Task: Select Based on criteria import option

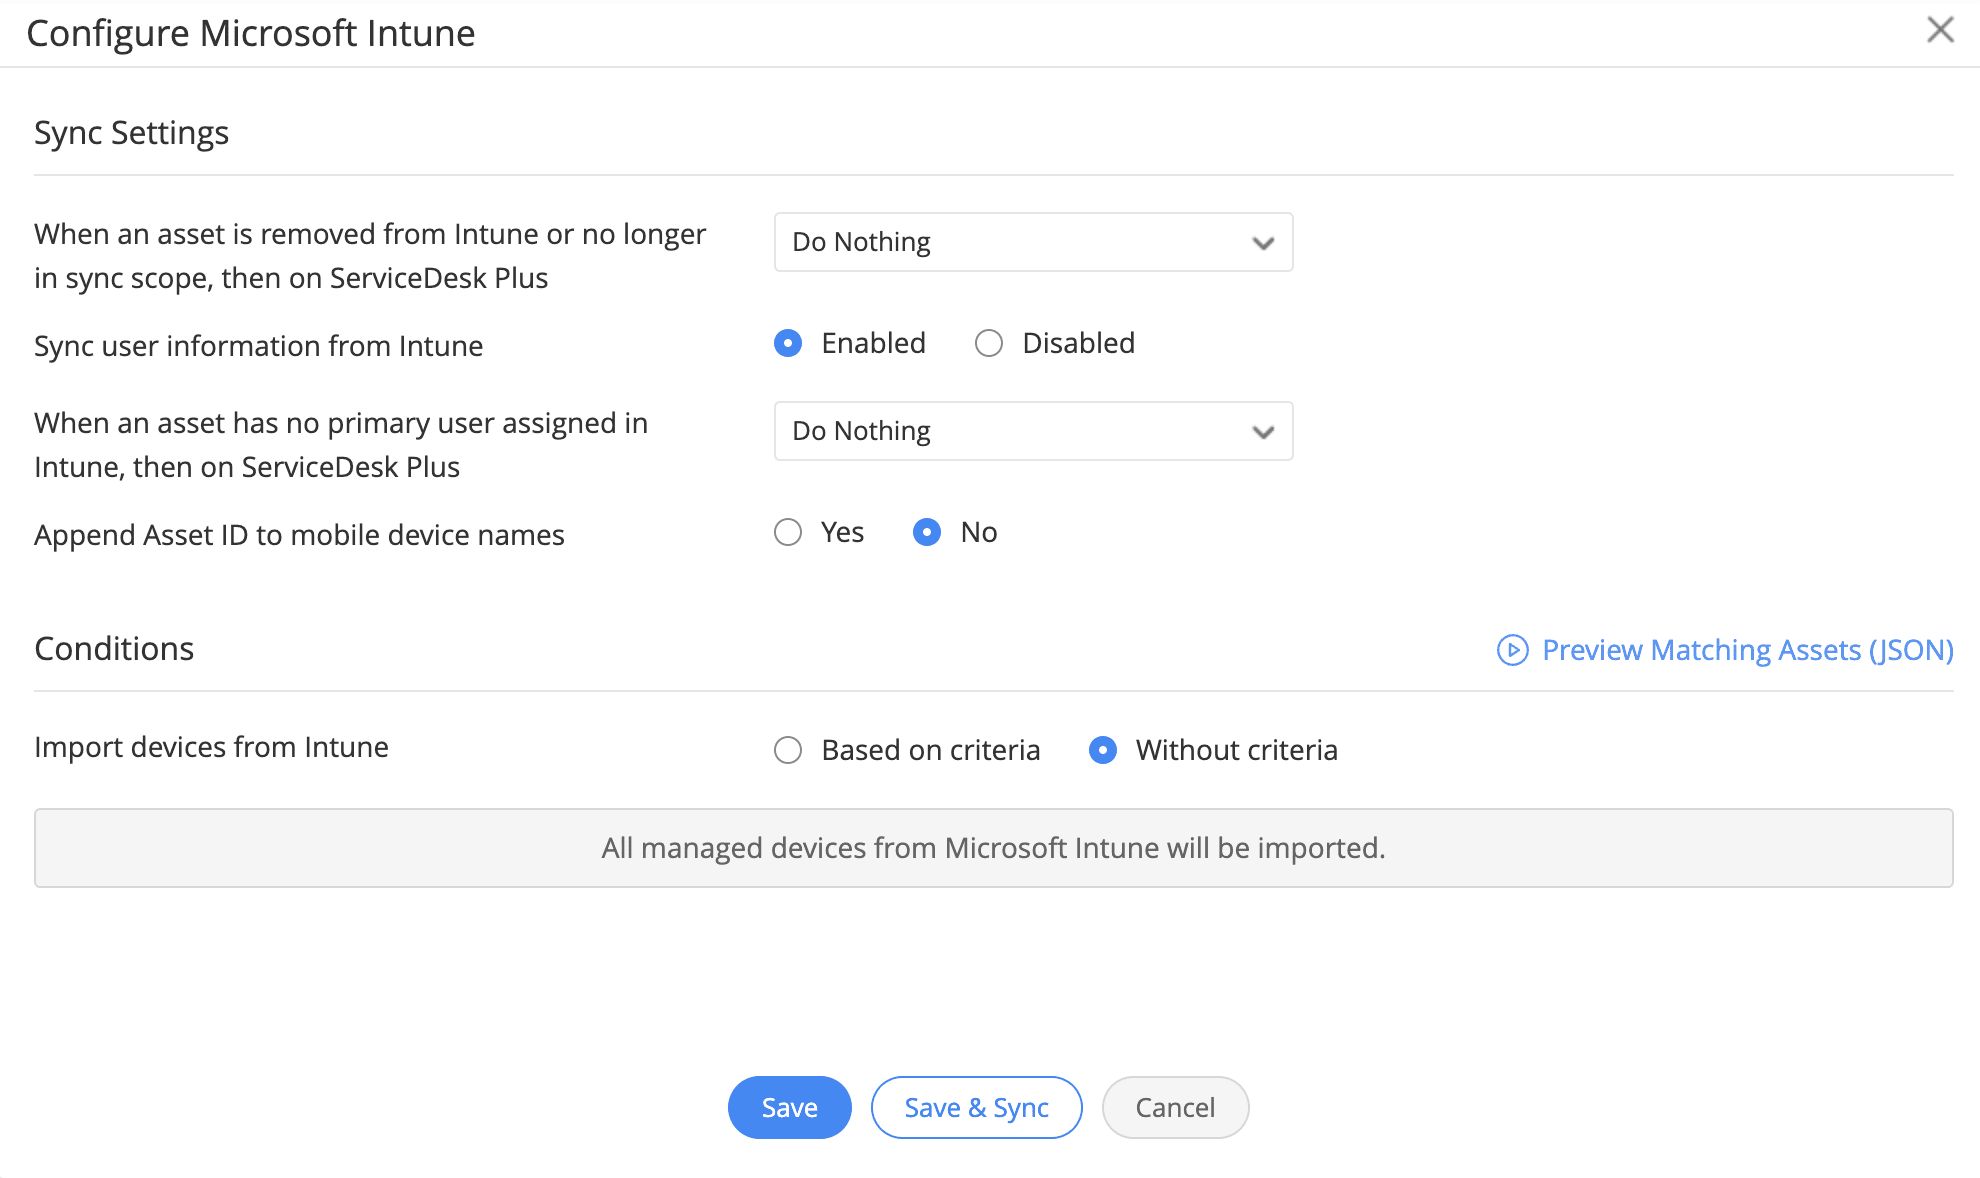Action: click(788, 750)
